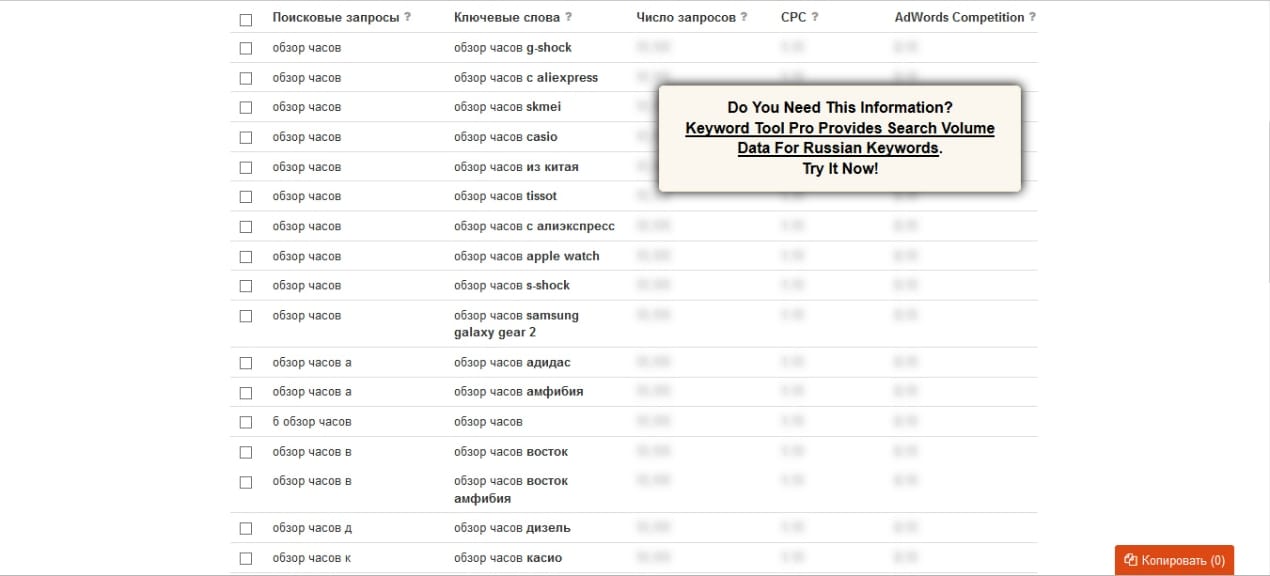Click keyword text обзор часов g-shock
This screenshot has width=1270, height=576.
point(513,48)
